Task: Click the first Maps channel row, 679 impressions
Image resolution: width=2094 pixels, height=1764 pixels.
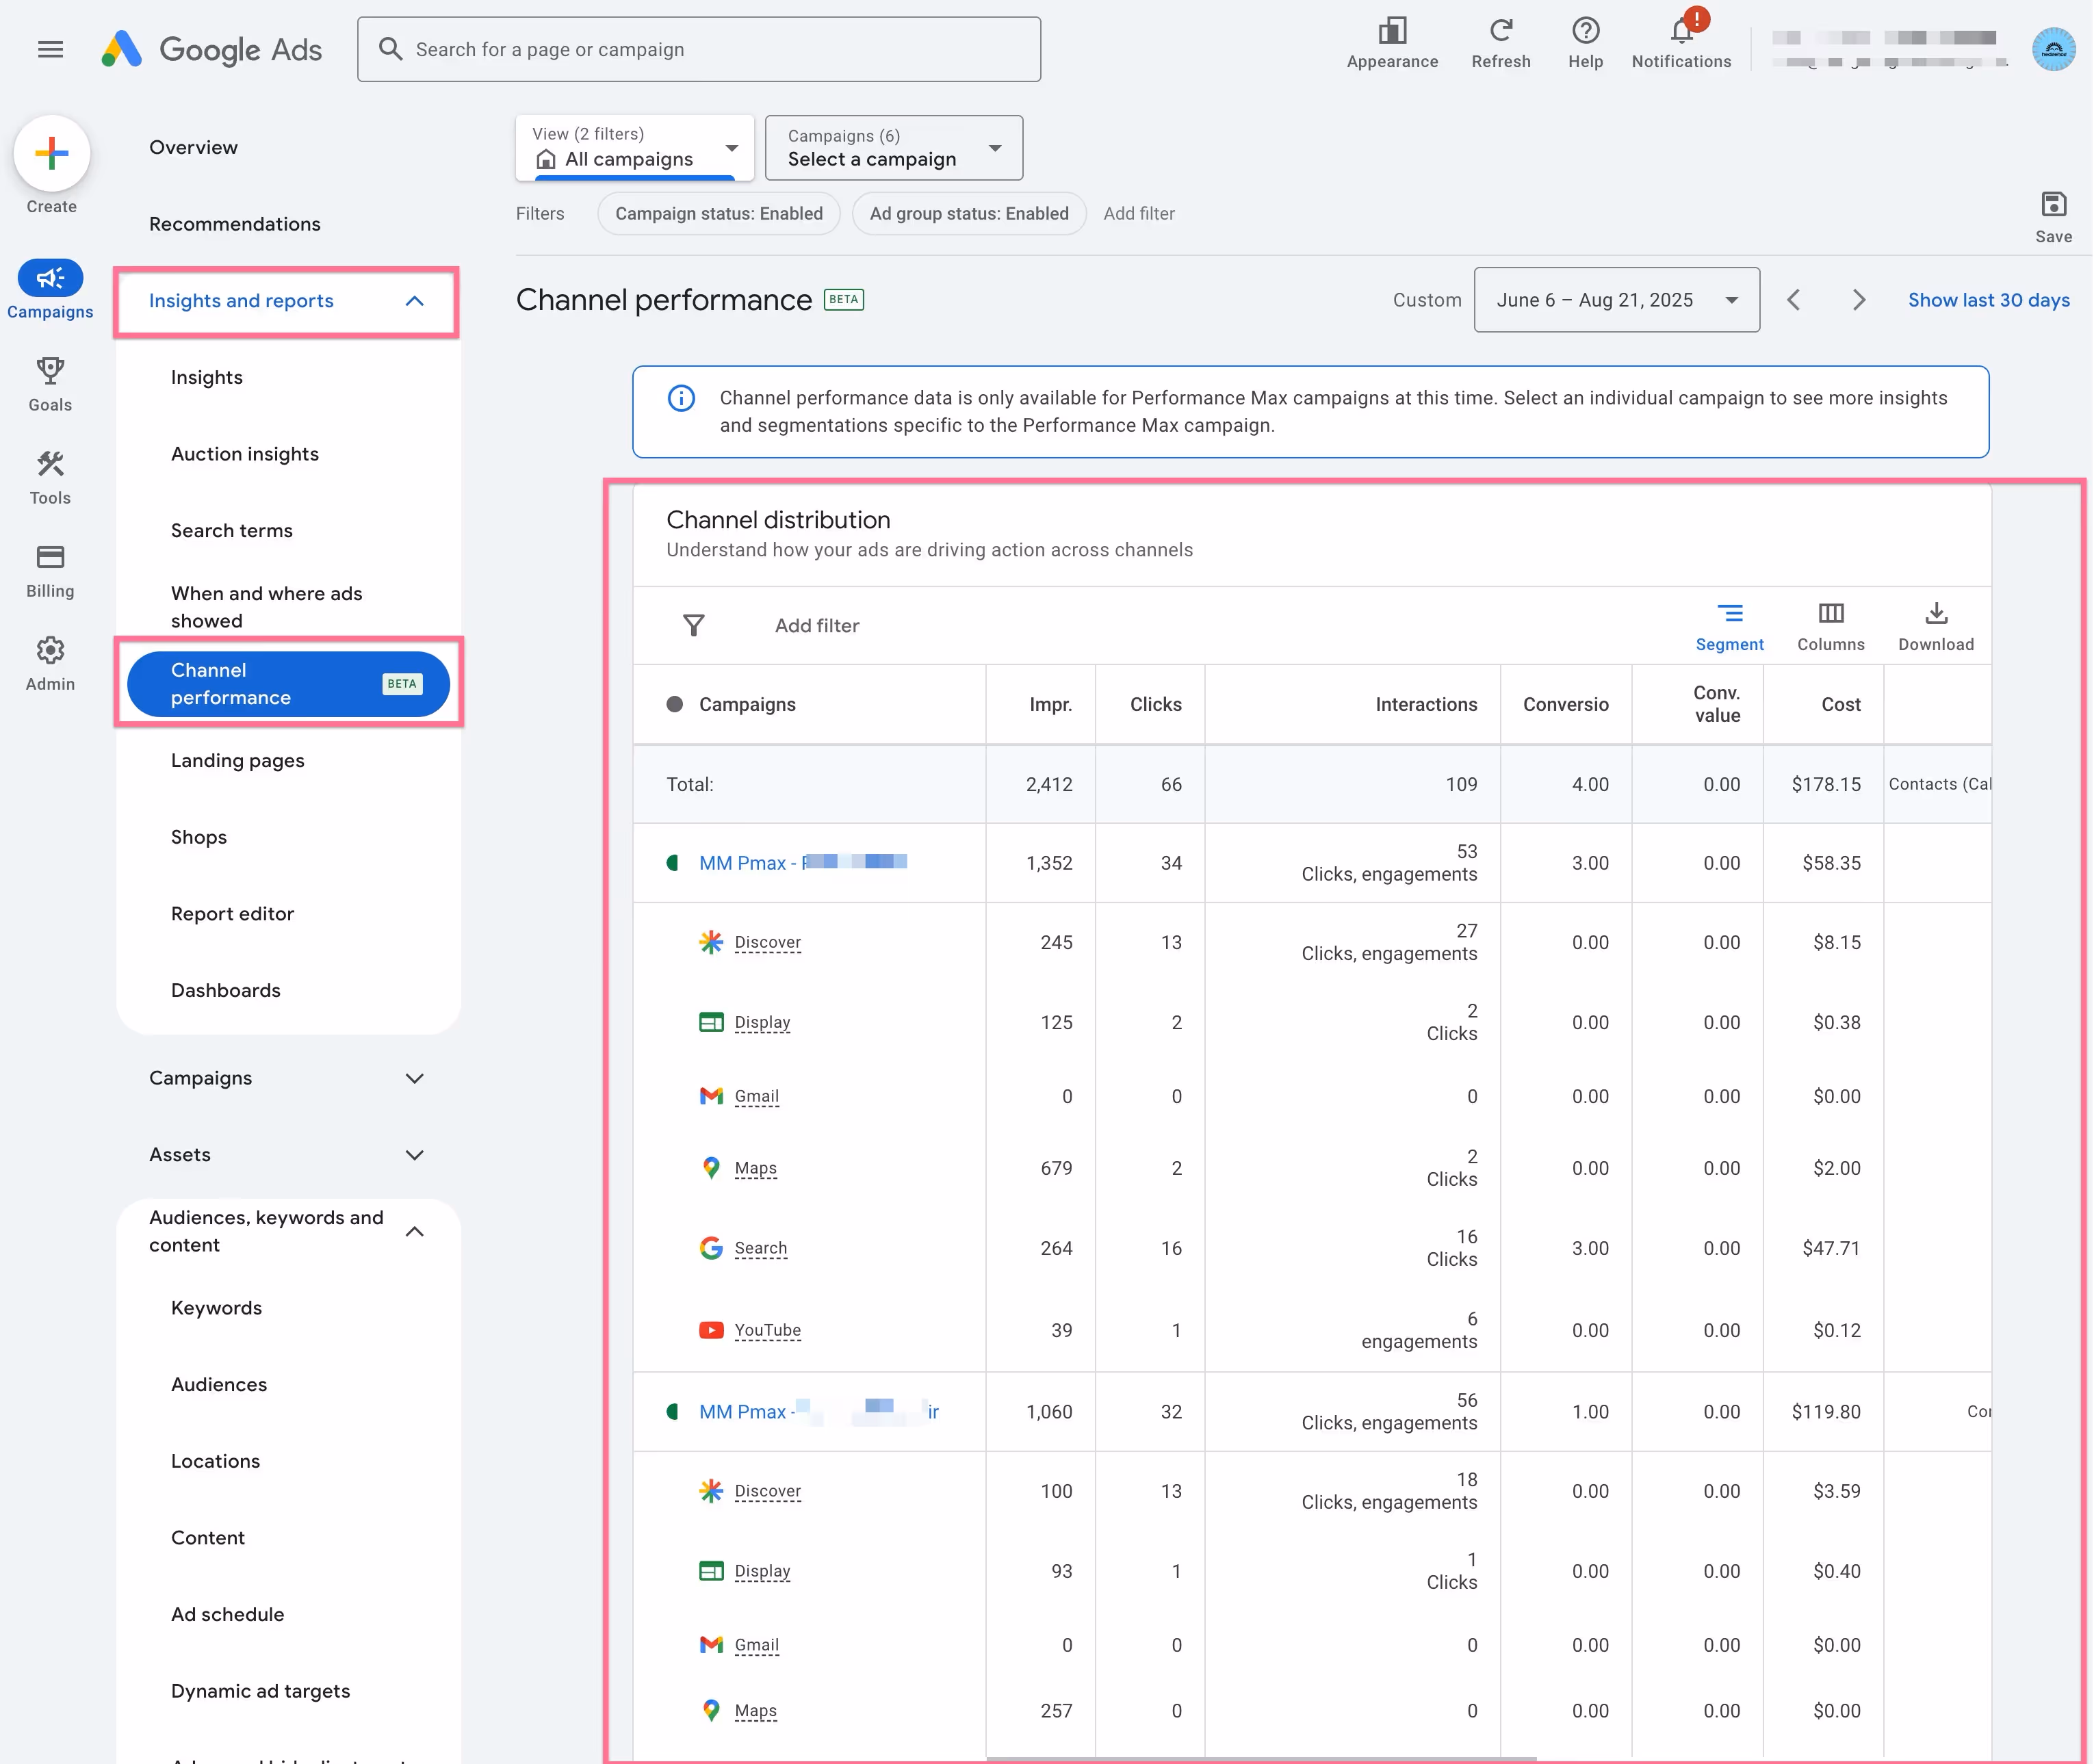Action: pos(1311,1168)
